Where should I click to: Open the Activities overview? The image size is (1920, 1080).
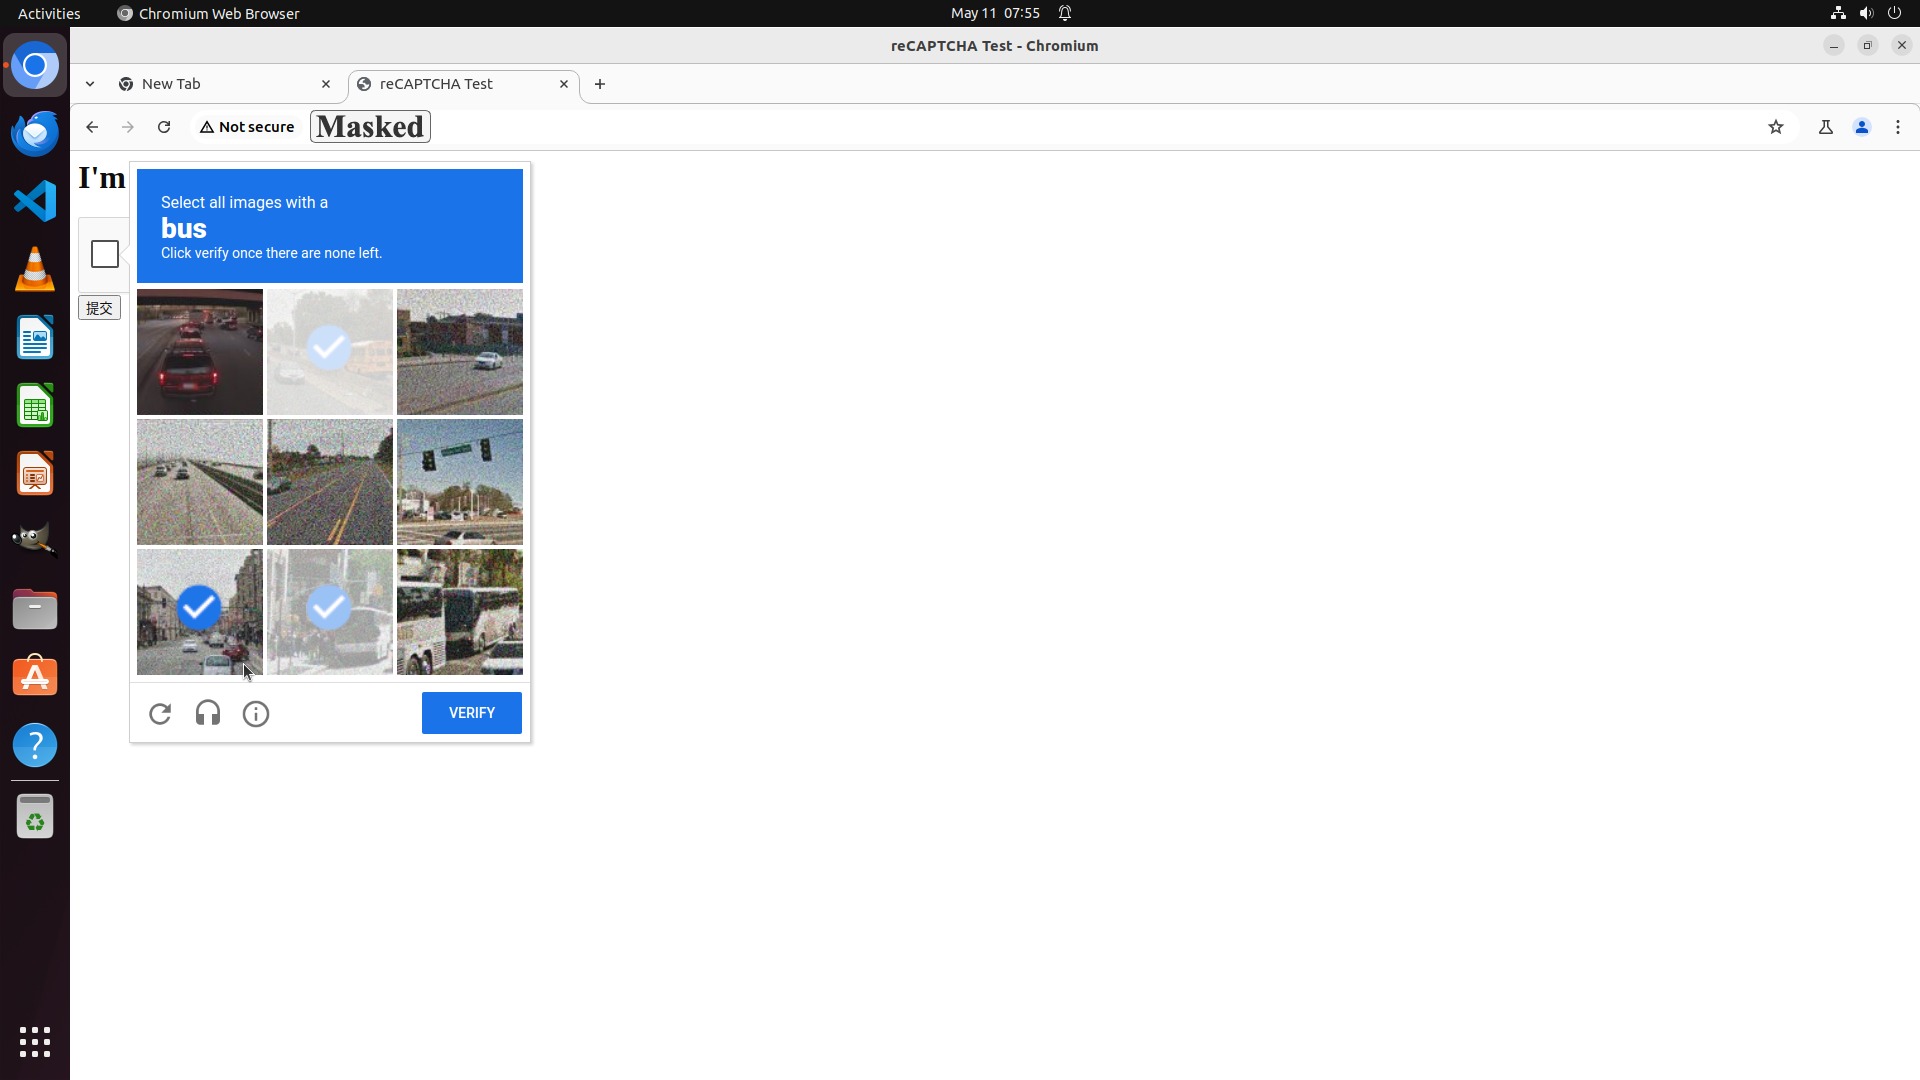pos(49,13)
